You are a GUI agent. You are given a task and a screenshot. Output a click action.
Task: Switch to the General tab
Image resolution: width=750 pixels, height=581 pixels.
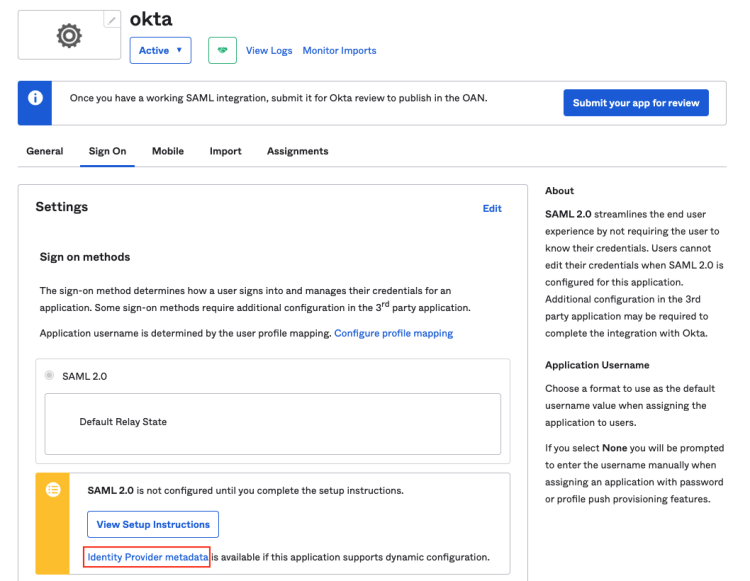click(44, 151)
